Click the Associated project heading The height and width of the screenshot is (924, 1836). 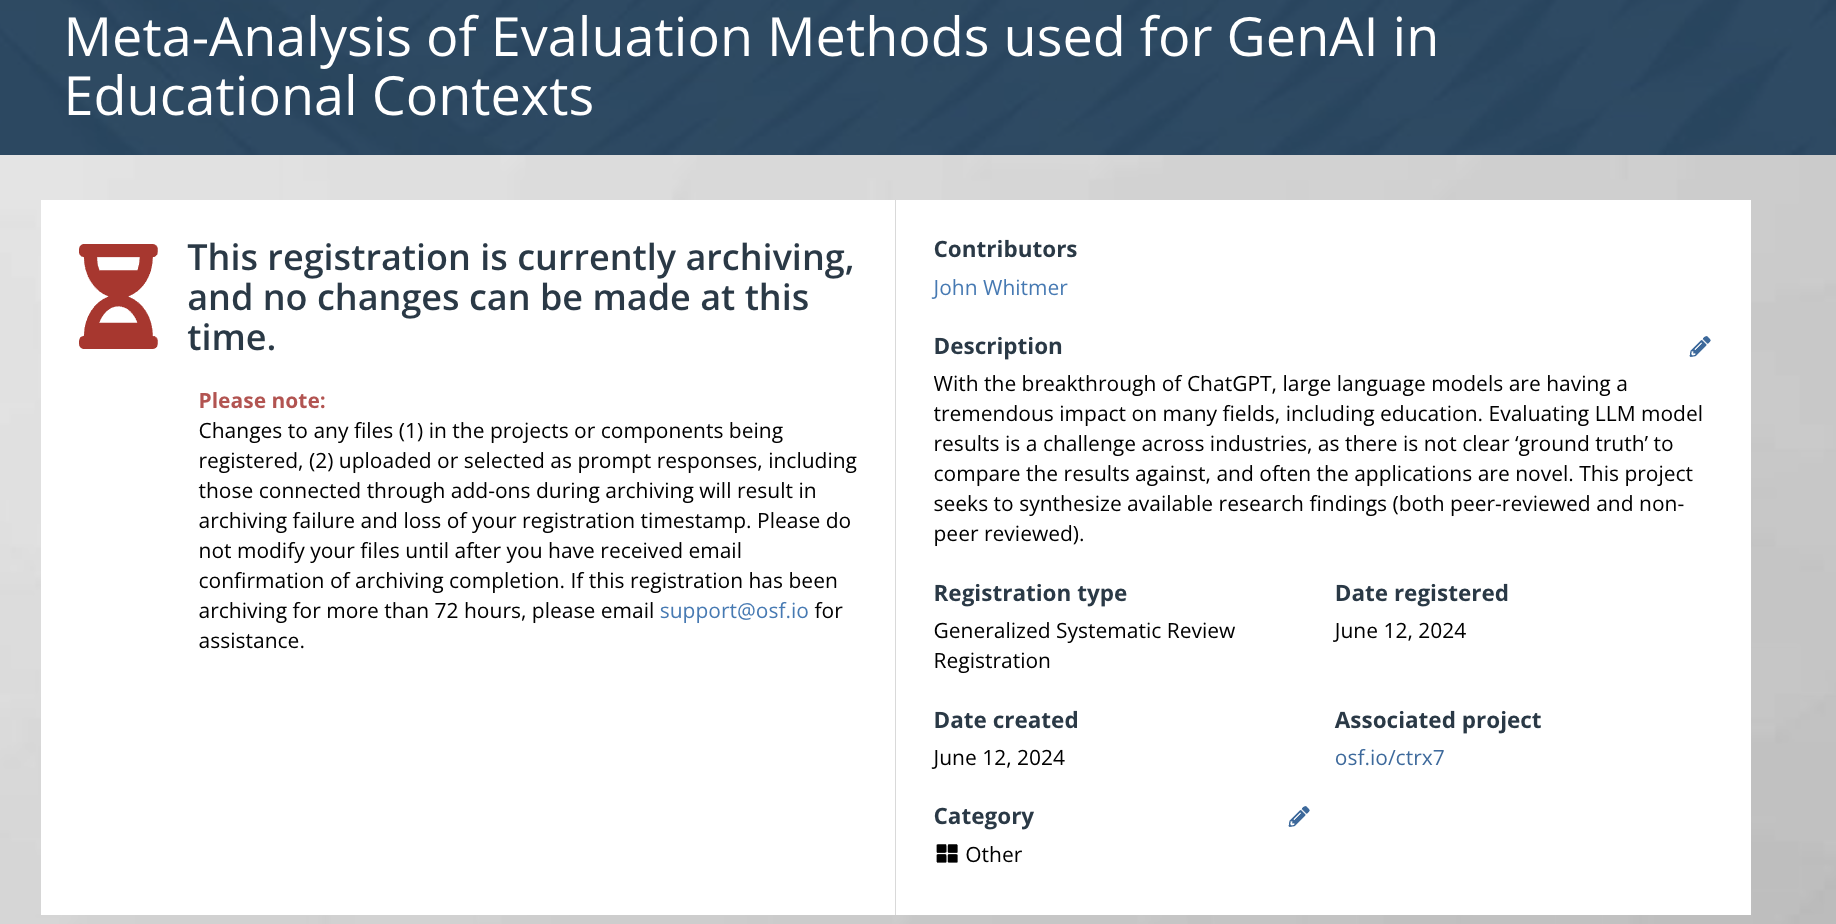(x=1437, y=720)
